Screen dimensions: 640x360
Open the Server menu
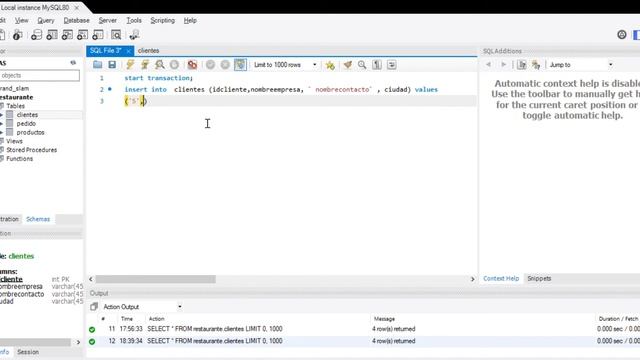[107, 20]
